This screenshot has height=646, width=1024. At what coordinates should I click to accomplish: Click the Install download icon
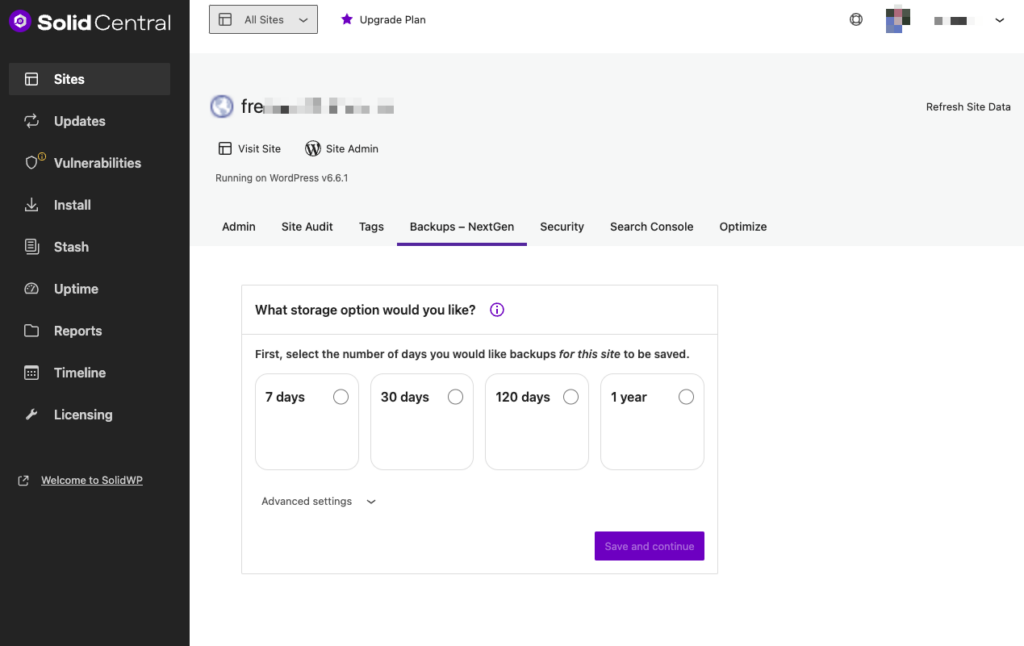[x=32, y=205]
